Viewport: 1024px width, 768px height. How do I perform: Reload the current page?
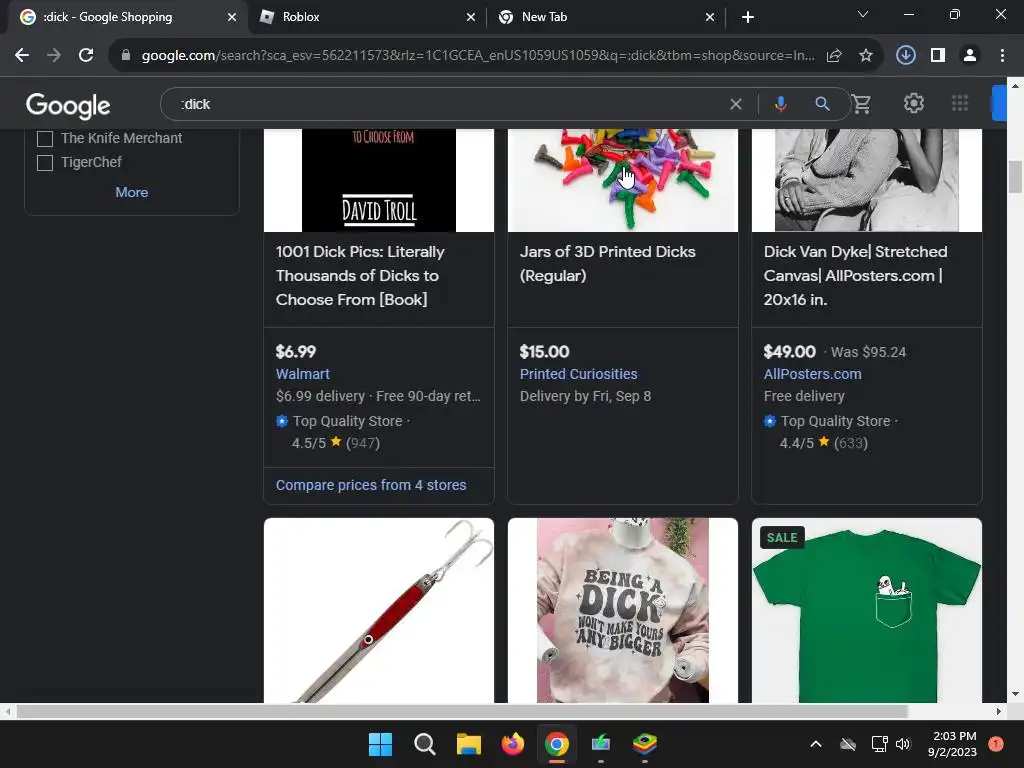86,56
